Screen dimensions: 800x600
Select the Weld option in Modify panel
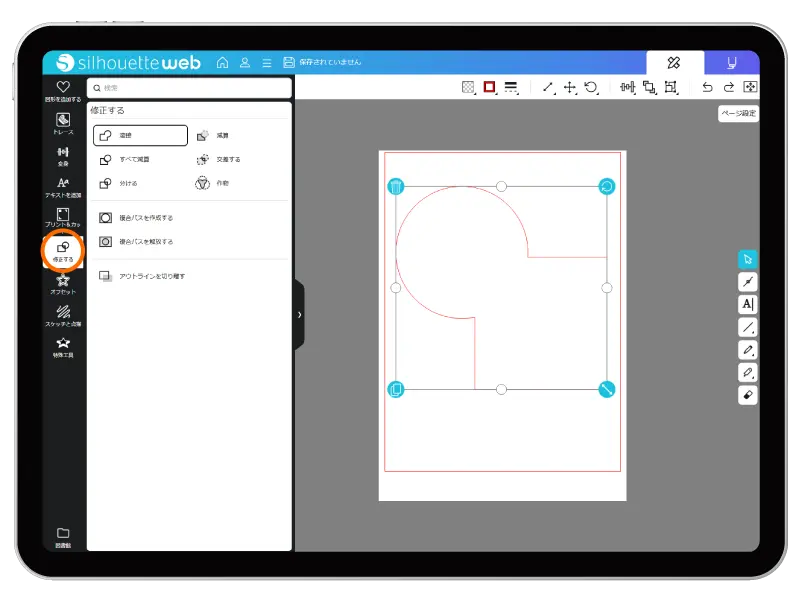pyautogui.click(x=140, y=135)
